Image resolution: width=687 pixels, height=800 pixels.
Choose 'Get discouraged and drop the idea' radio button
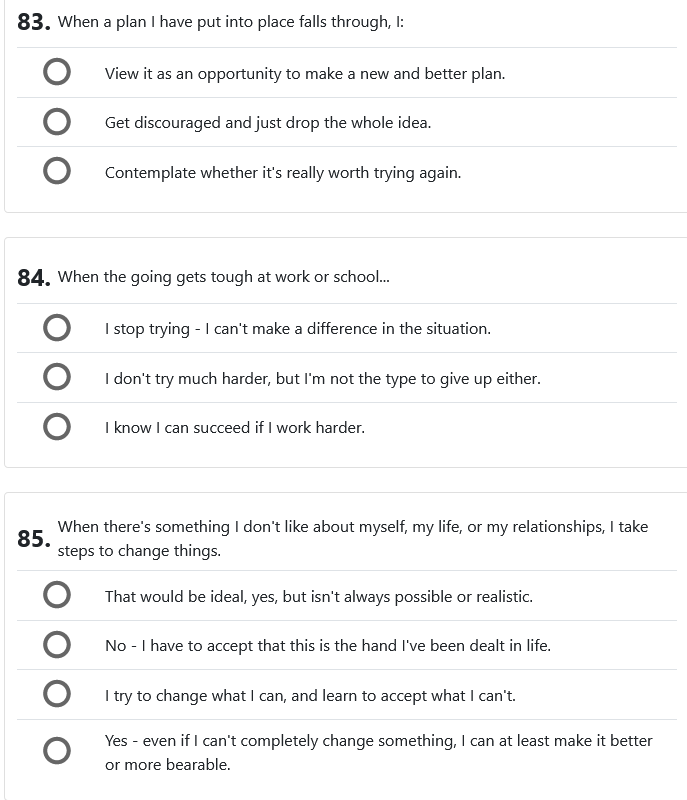pyautogui.click(x=57, y=122)
